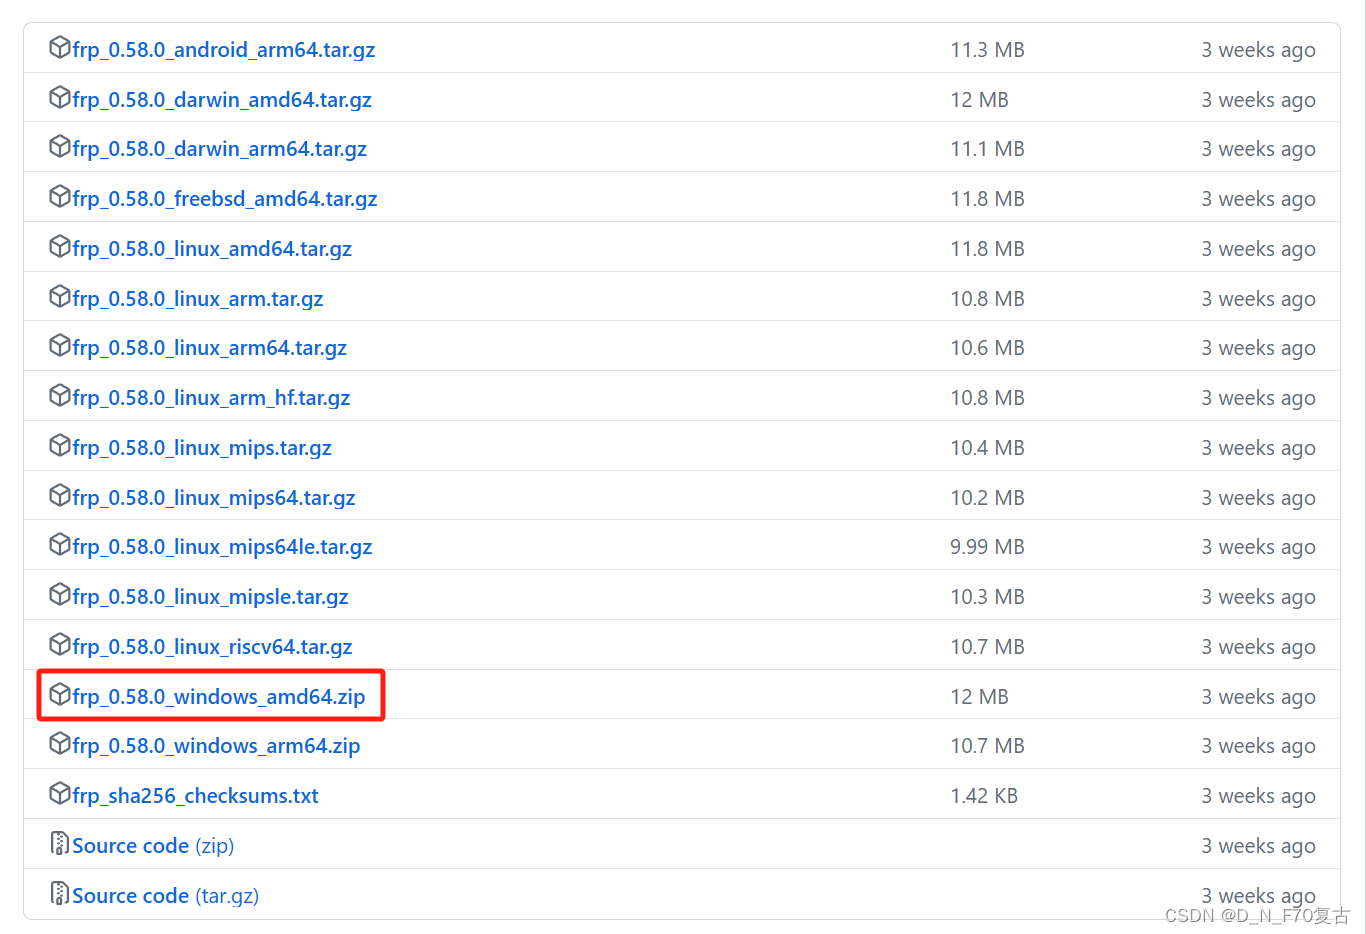
Task: Click '3 weeks ago' in the Source code (zip) row
Action: pyautogui.click(x=1259, y=846)
